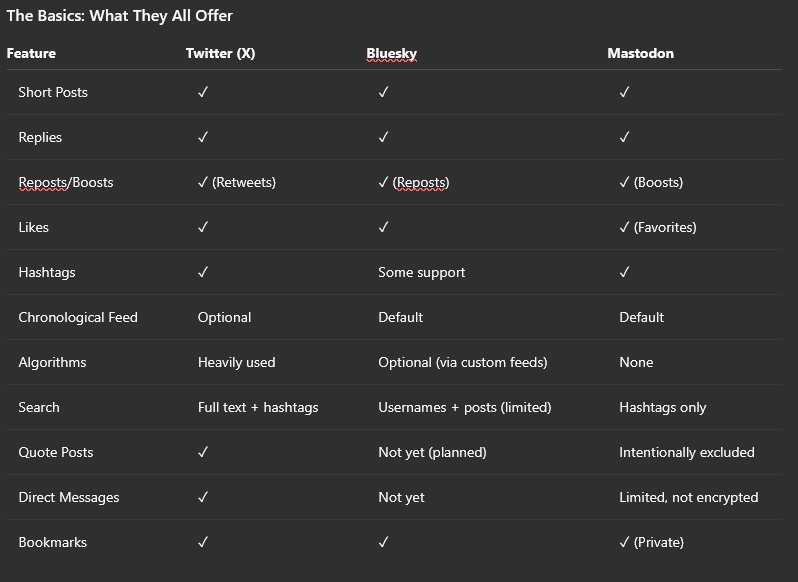Select the '(Retweets)' cell text
798x582 pixels.
click(244, 183)
